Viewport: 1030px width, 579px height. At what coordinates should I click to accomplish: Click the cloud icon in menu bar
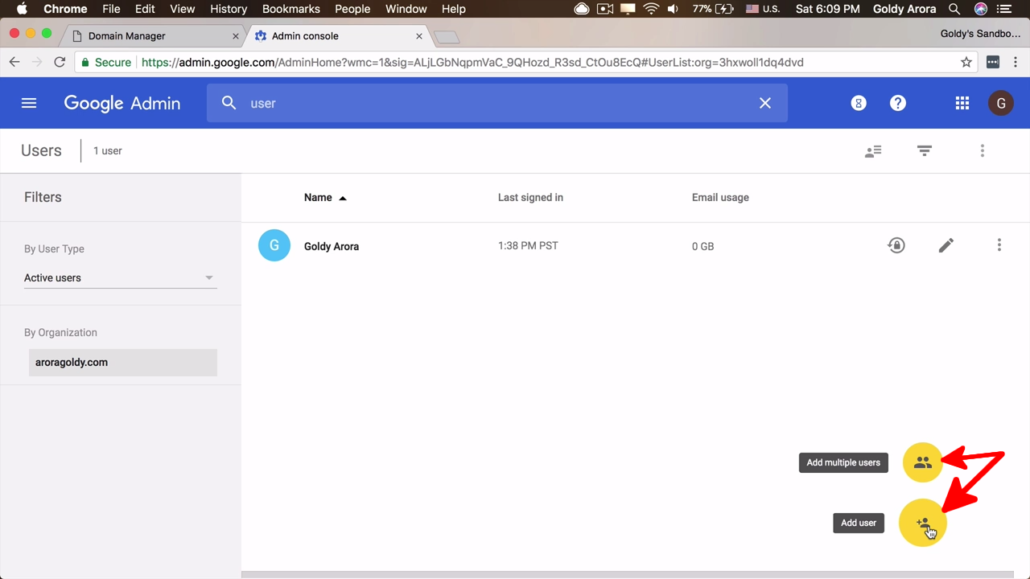click(x=581, y=9)
